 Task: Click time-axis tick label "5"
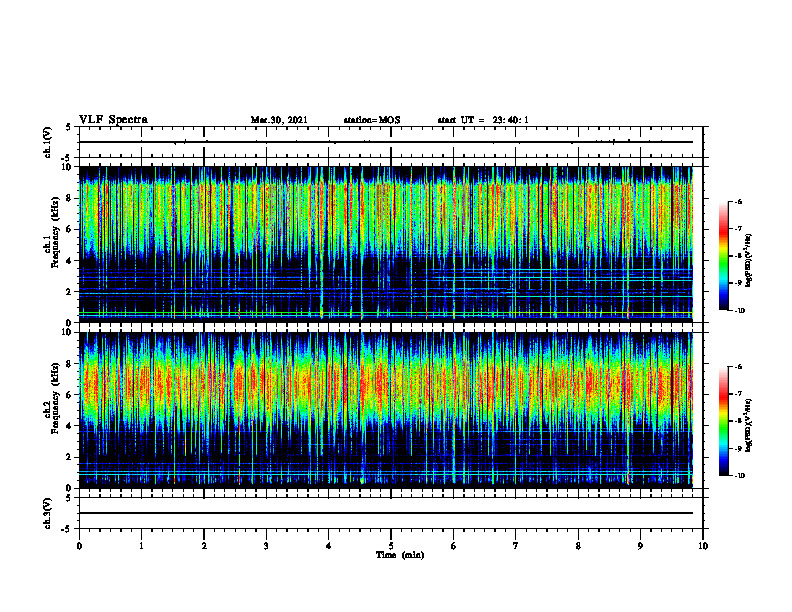click(391, 546)
